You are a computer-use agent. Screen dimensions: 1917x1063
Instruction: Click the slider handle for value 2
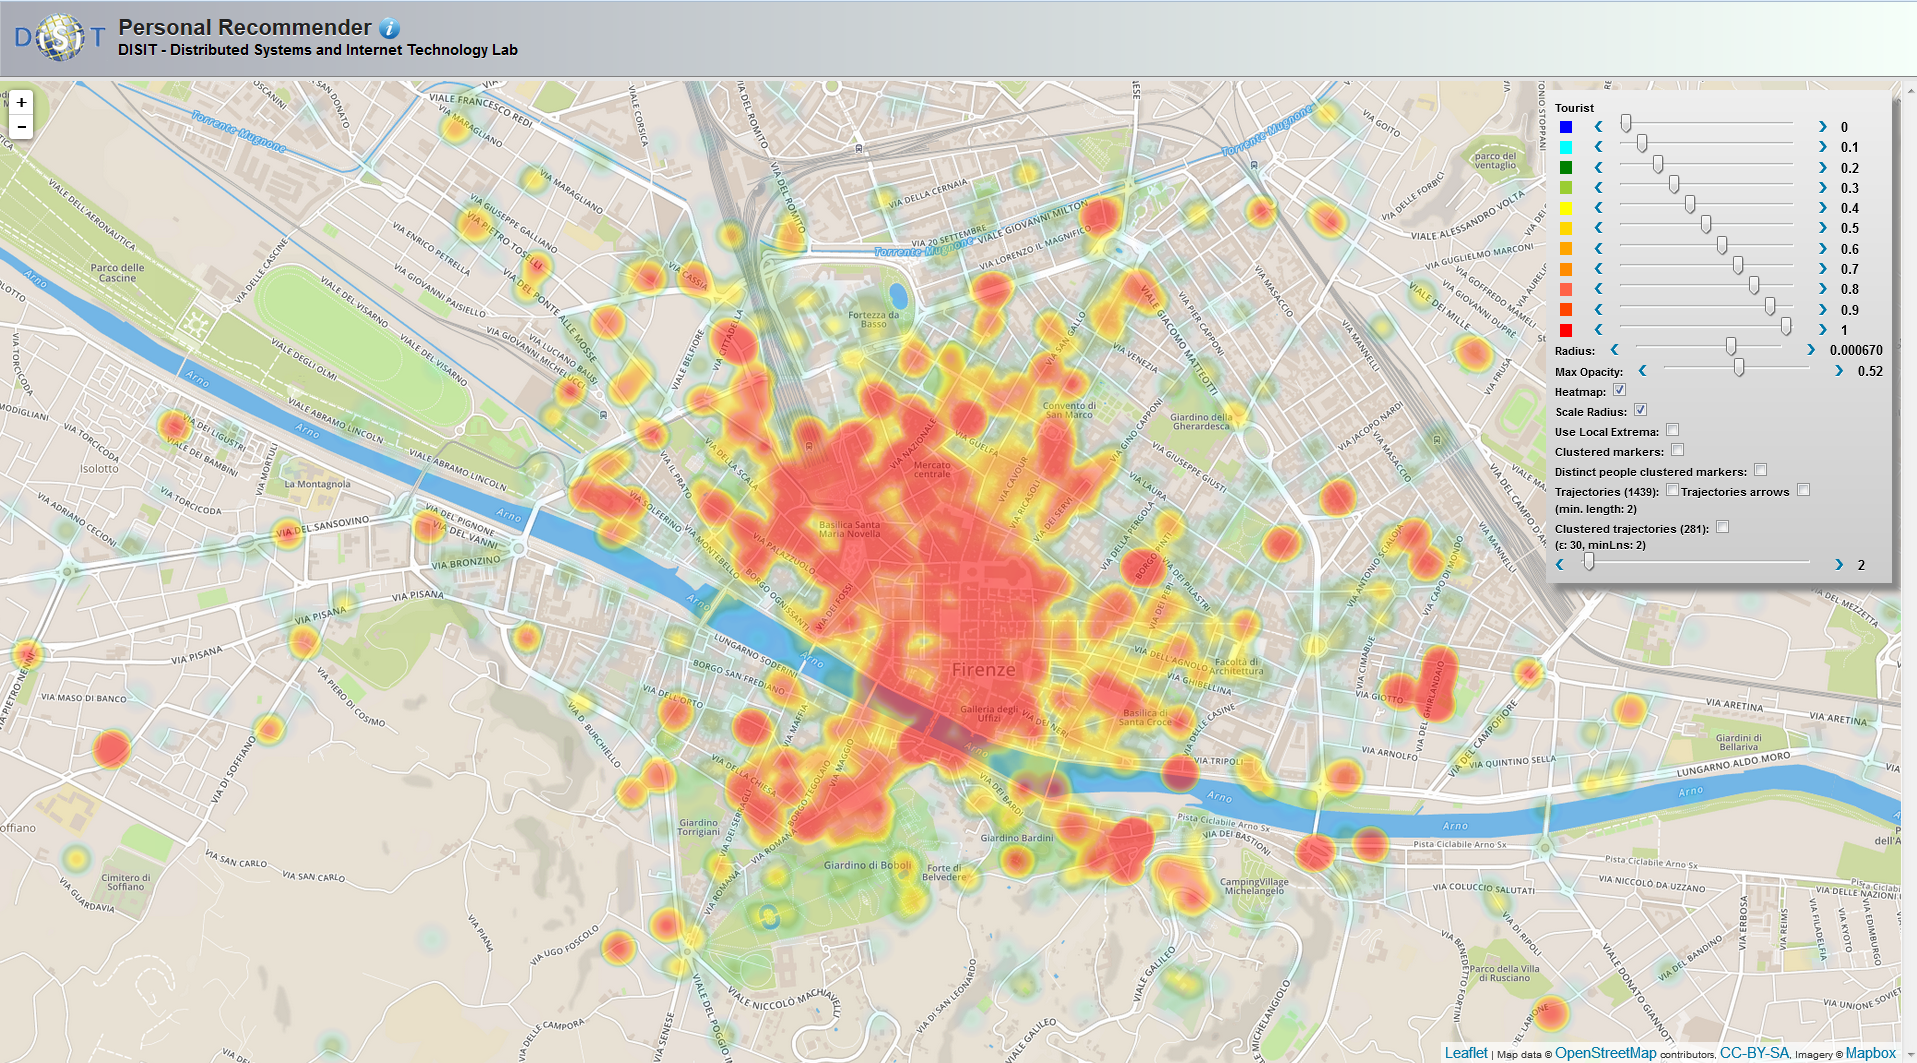click(x=1589, y=562)
